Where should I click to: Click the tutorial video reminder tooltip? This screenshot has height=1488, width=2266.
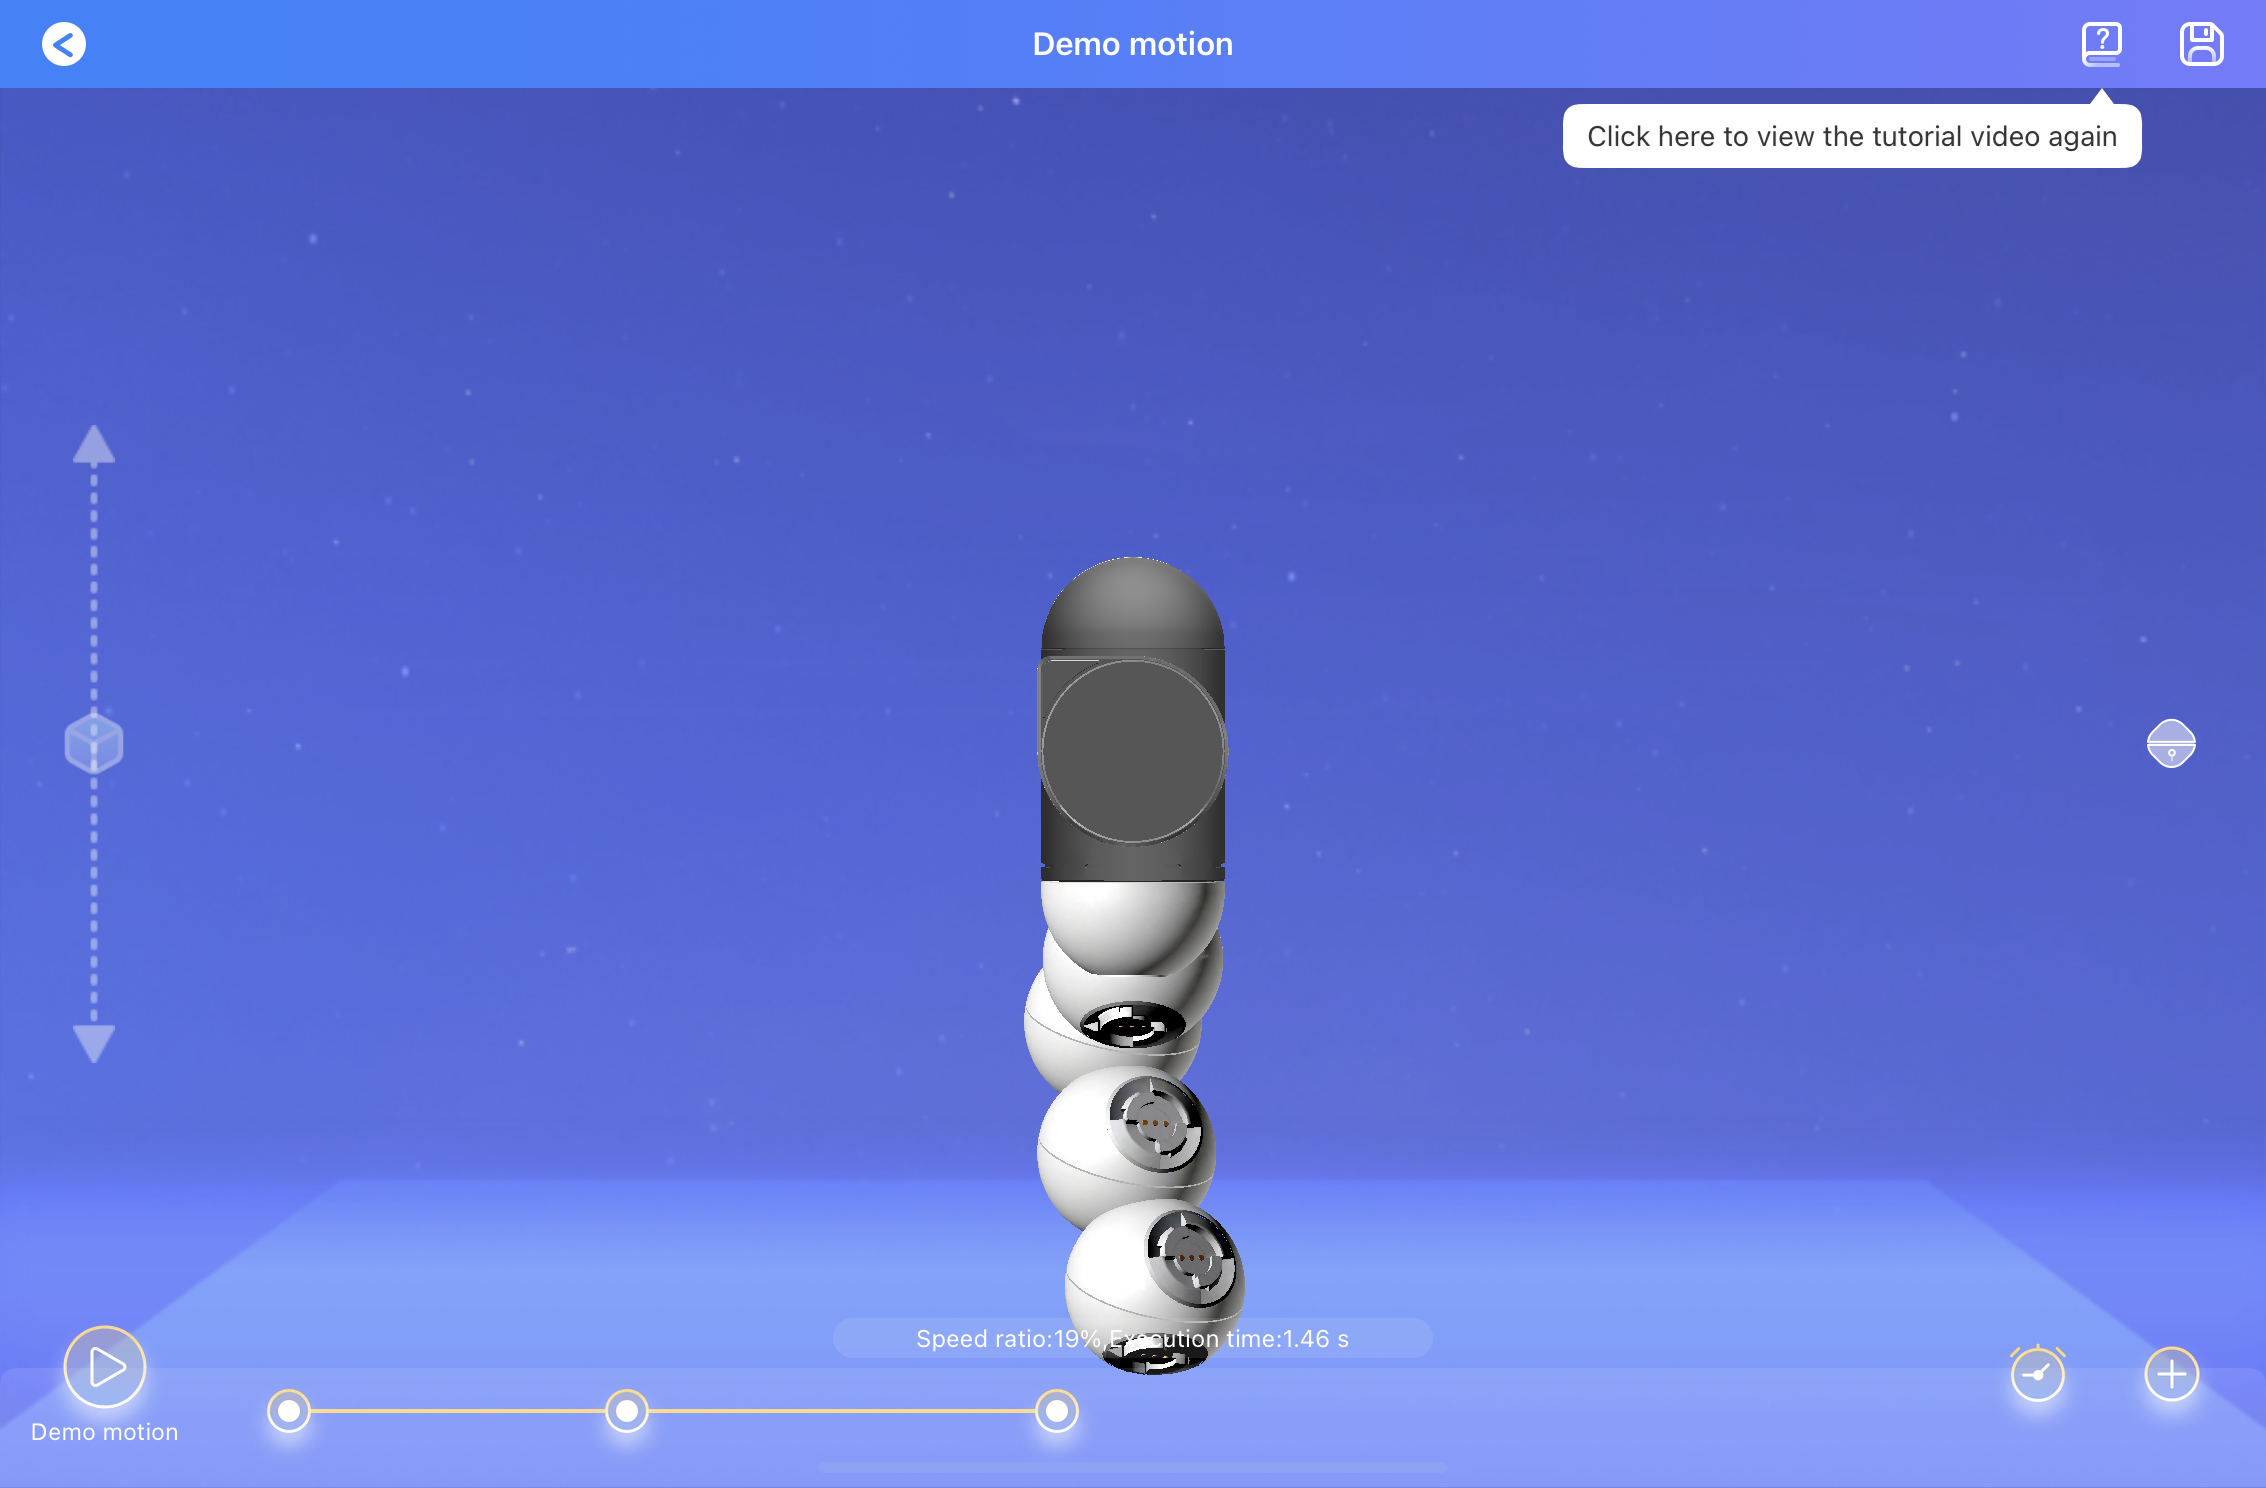(x=1851, y=136)
